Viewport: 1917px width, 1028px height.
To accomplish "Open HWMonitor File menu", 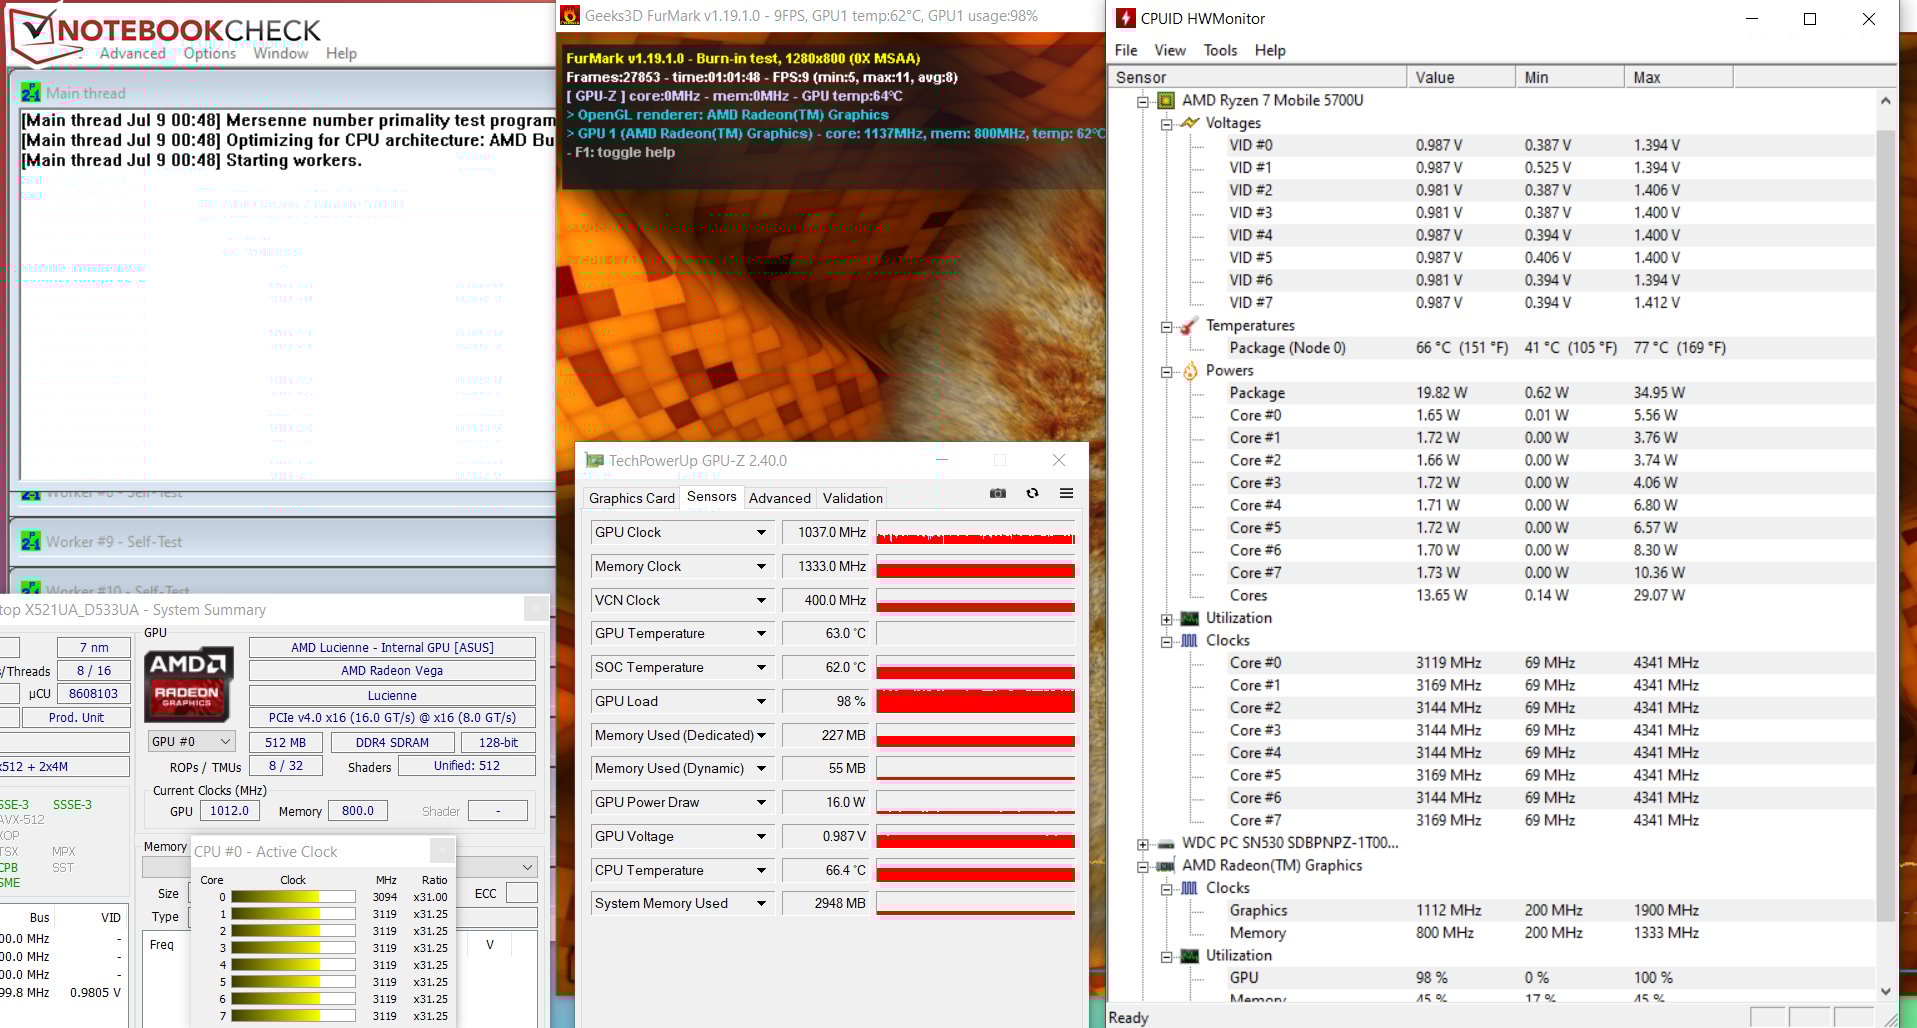I will [x=1126, y=50].
